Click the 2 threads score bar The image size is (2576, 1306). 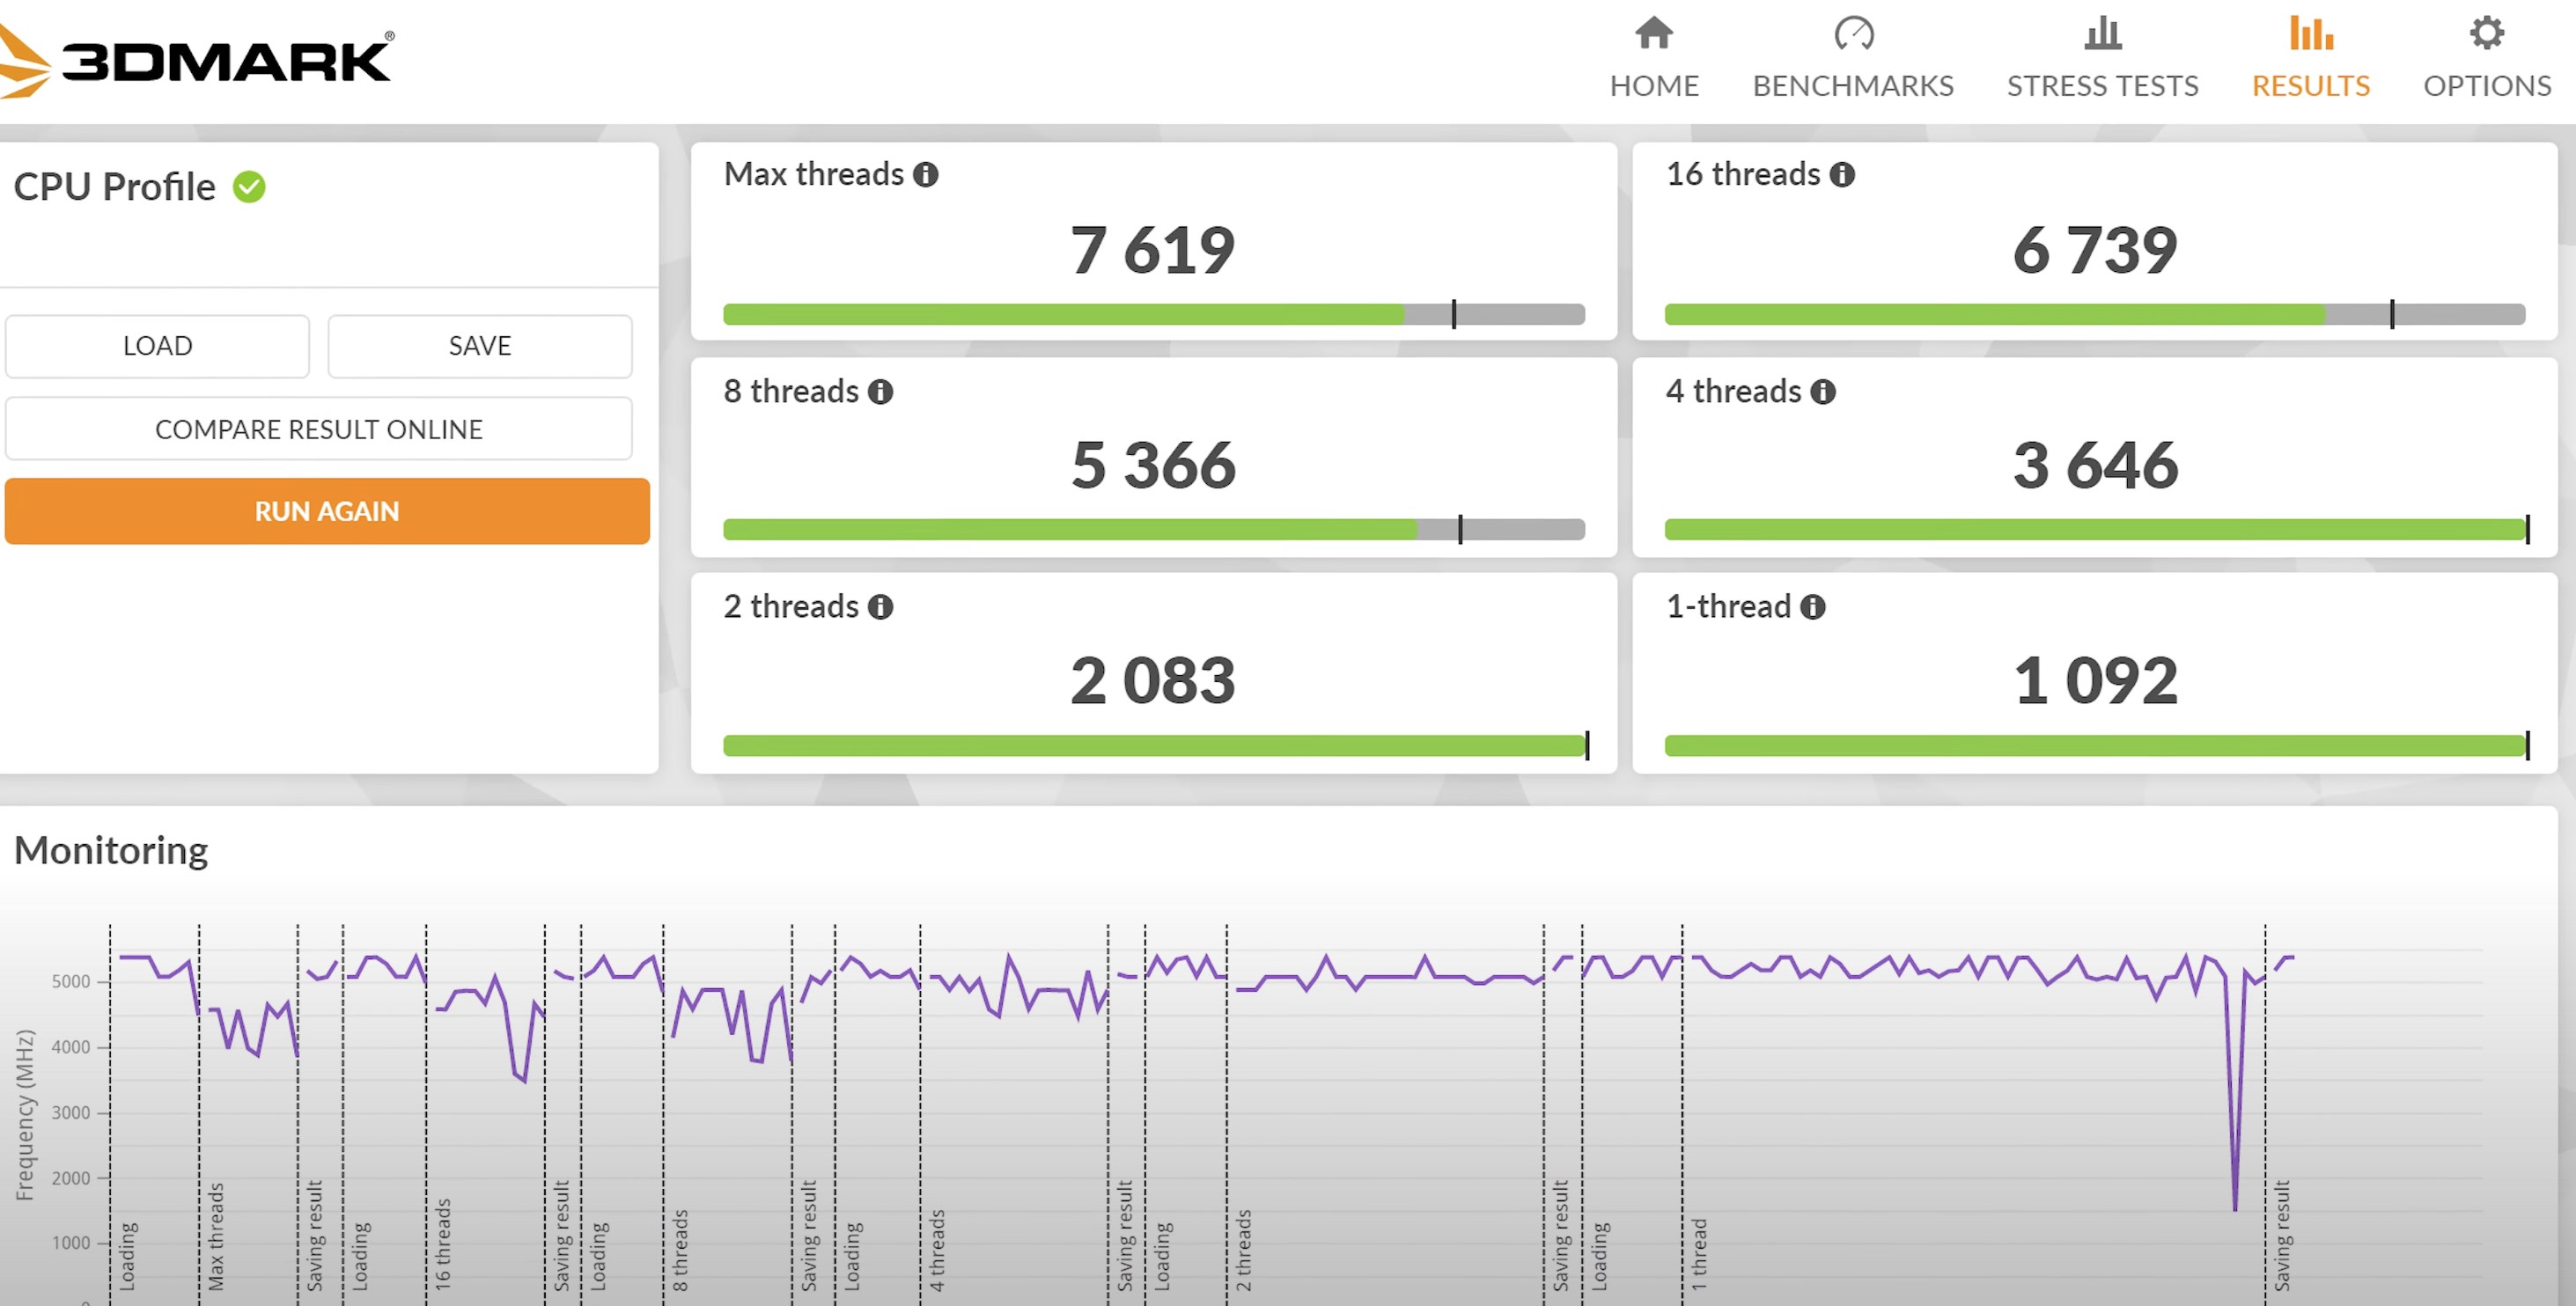point(1156,745)
